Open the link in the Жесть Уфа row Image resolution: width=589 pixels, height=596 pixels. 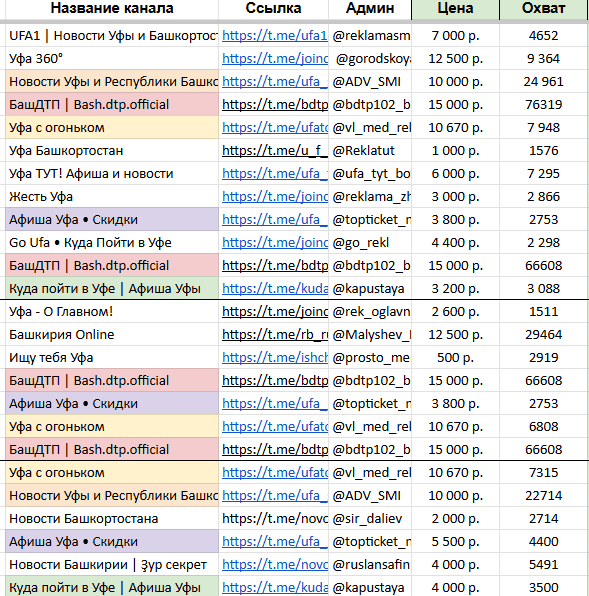click(275, 197)
